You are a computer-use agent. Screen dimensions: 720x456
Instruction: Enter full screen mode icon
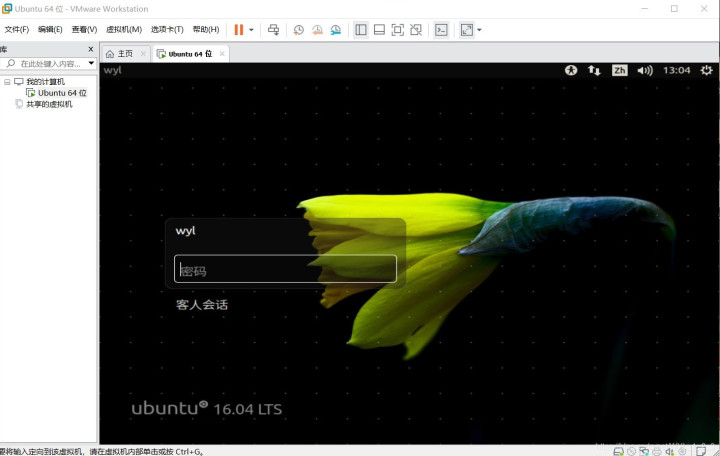pos(398,30)
